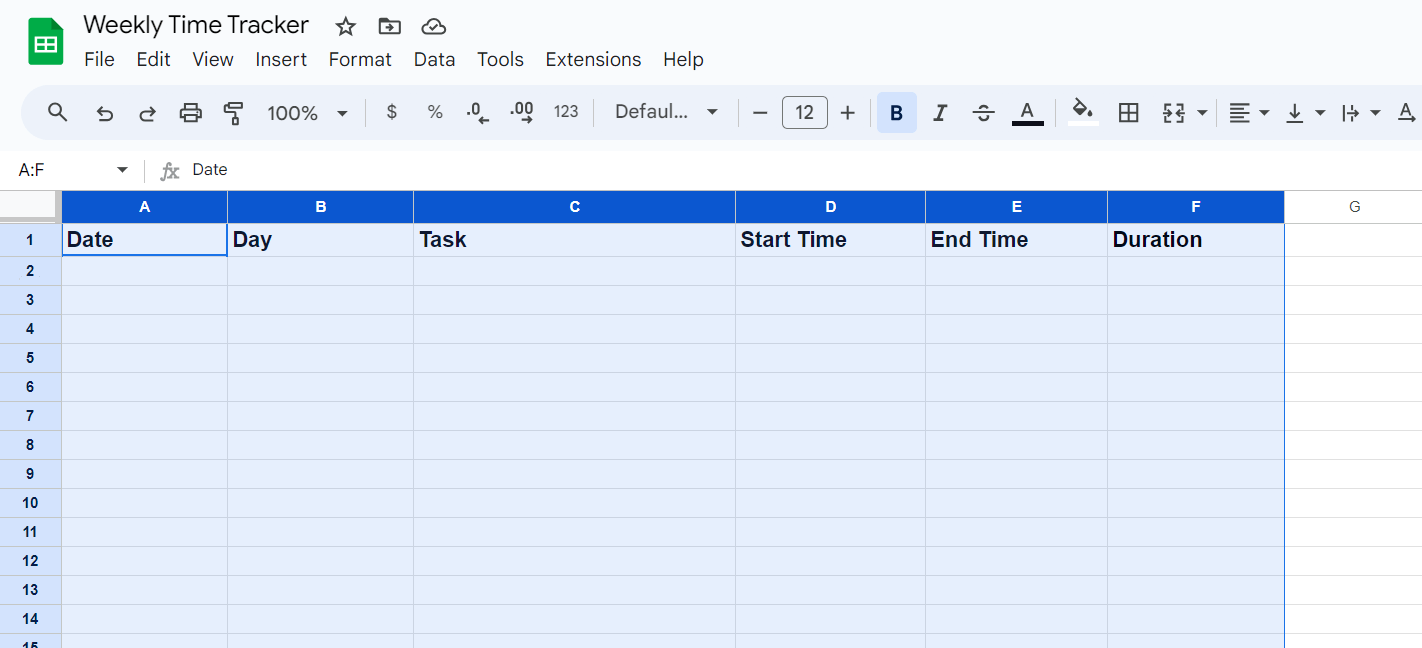1422x648 pixels.
Task: Select the Duration header cell
Action: (1196, 240)
